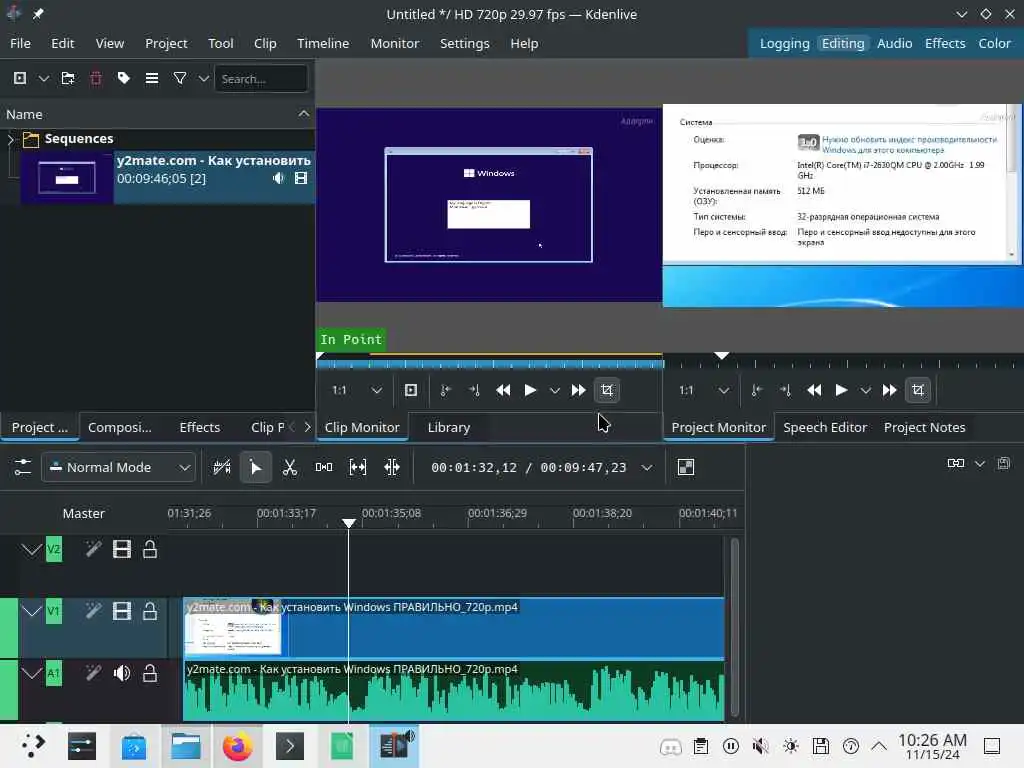Open filter options dropdown arrow
This screenshot has height=768, width=1024.
coord(204,78)
